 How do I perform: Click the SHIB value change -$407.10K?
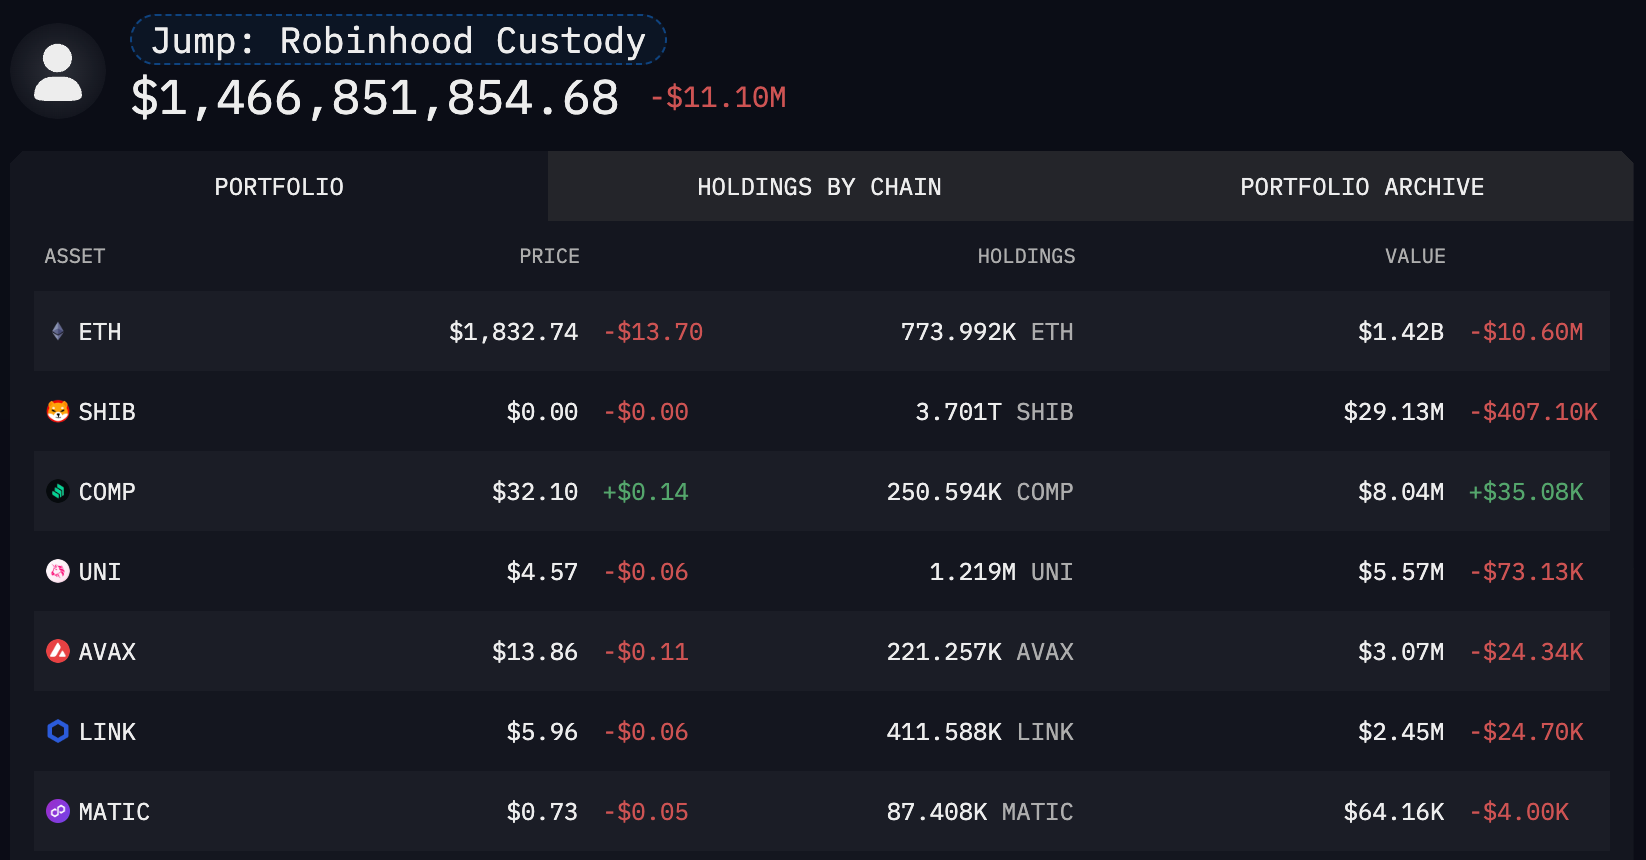click(1533, 412)
